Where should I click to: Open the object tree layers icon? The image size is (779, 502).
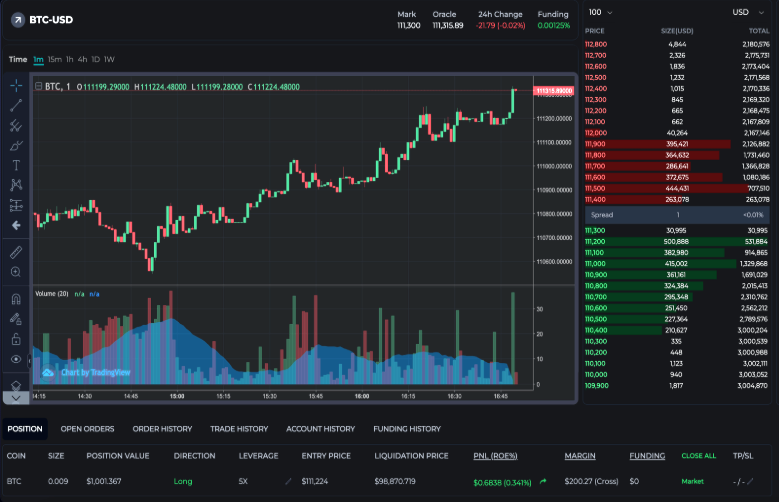pyautogui.click(x=16, y=385)
